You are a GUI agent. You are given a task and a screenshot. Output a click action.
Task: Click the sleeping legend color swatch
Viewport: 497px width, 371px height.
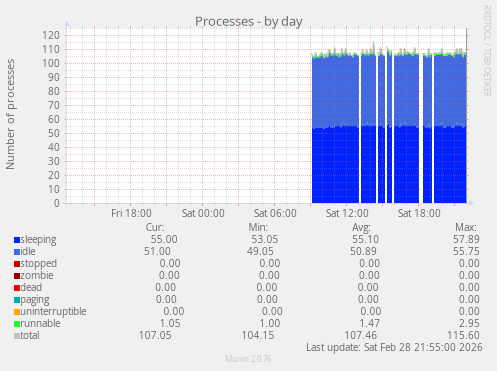pyautogui.click(x=17, y=240)
